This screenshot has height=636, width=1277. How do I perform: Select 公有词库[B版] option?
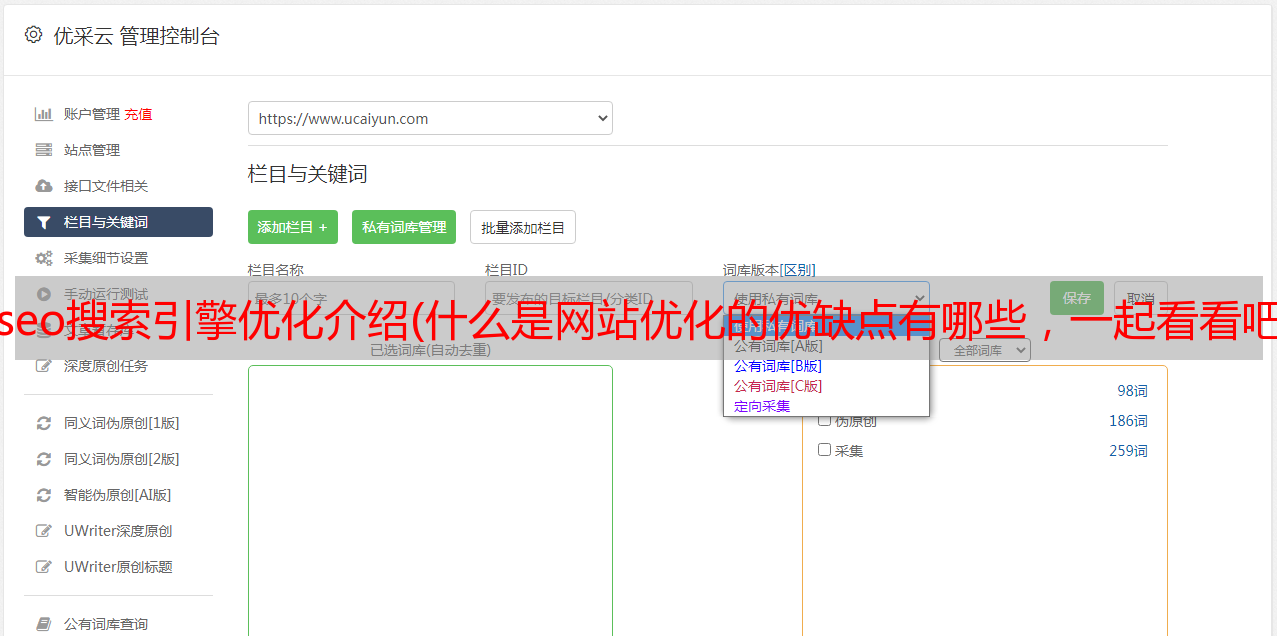pyautogui.click(x=778, y=366)
